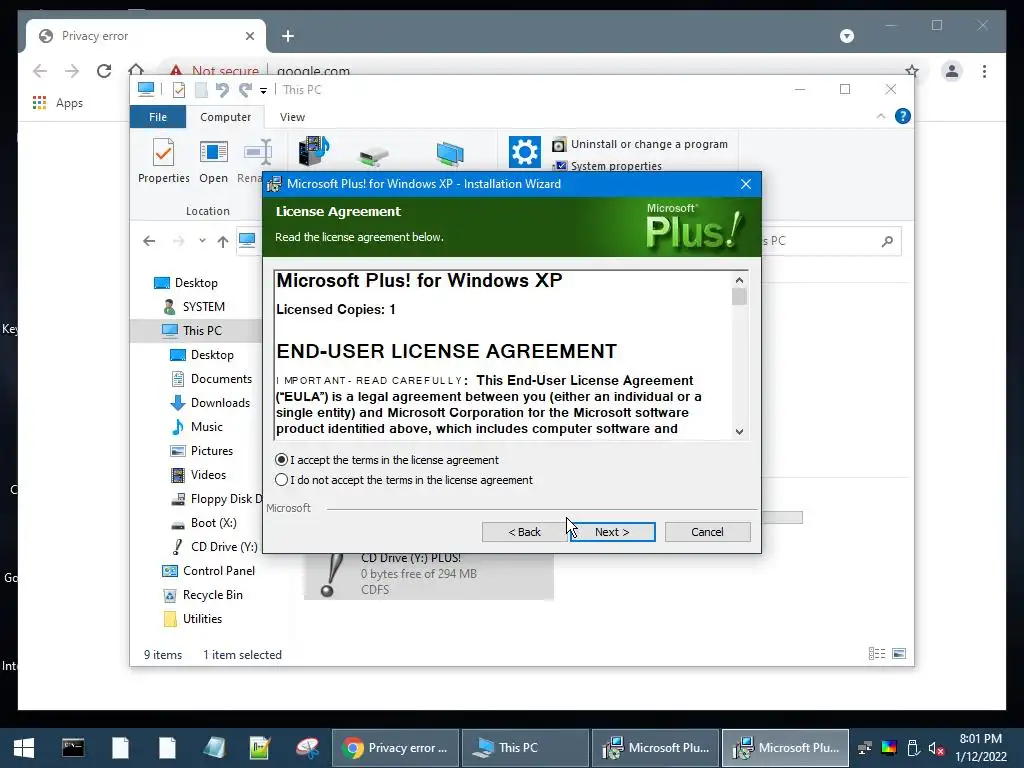Accept the terms in the license agreement
The height and width of the screenshot is (768, 1024).
(281, 460)
